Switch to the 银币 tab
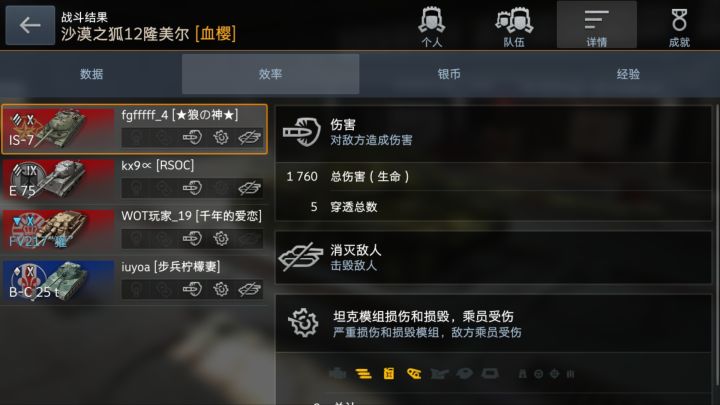Screen dimensions: 720x405 [x=449, y=74]
